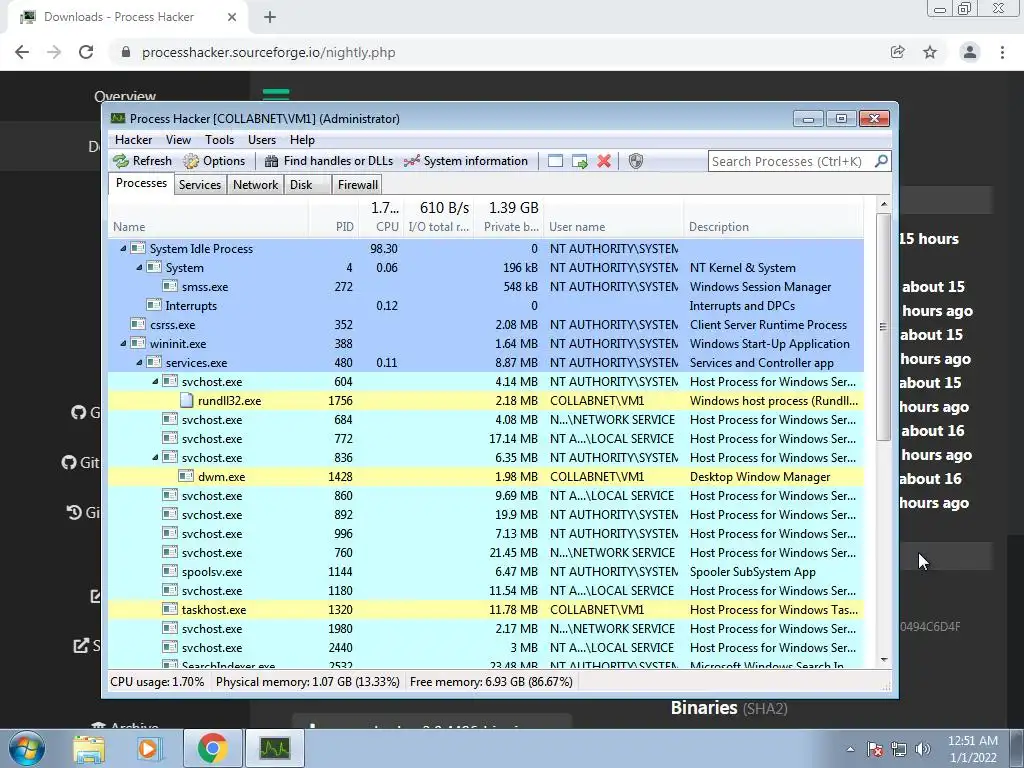1024x768 pixels.
Task: Collapse svchost.exe PID 604 node
Action: point(155,381)
